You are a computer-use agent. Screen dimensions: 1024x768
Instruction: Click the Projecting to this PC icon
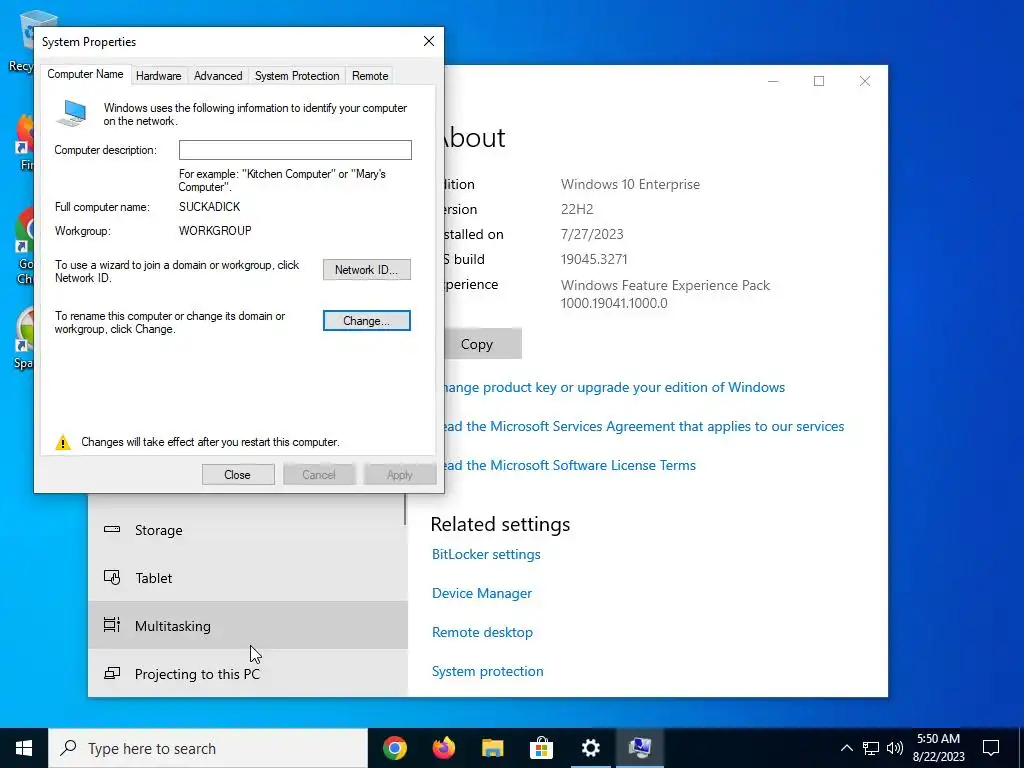point(112,673)
